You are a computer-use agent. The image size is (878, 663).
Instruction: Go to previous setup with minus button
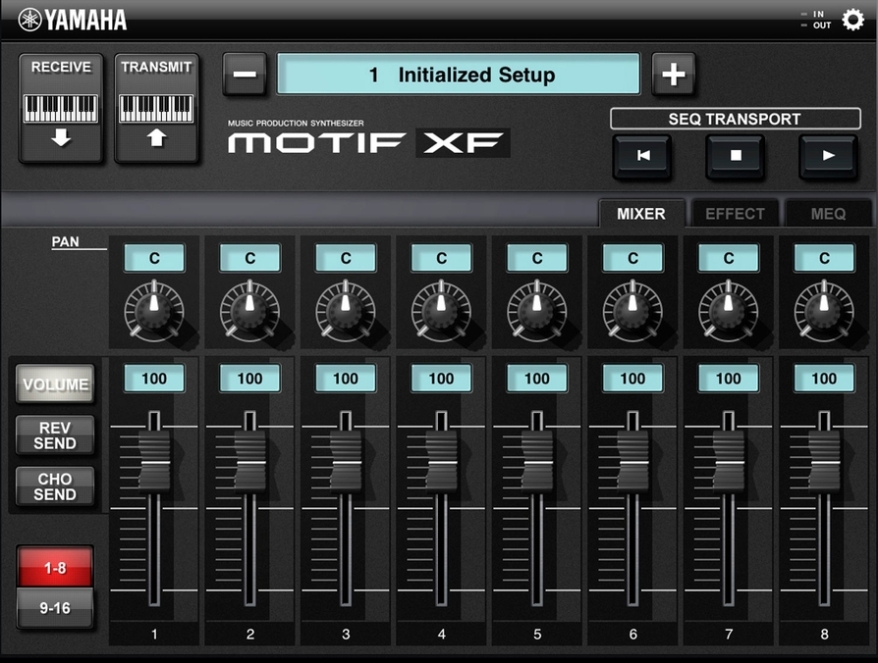[245, 74]
